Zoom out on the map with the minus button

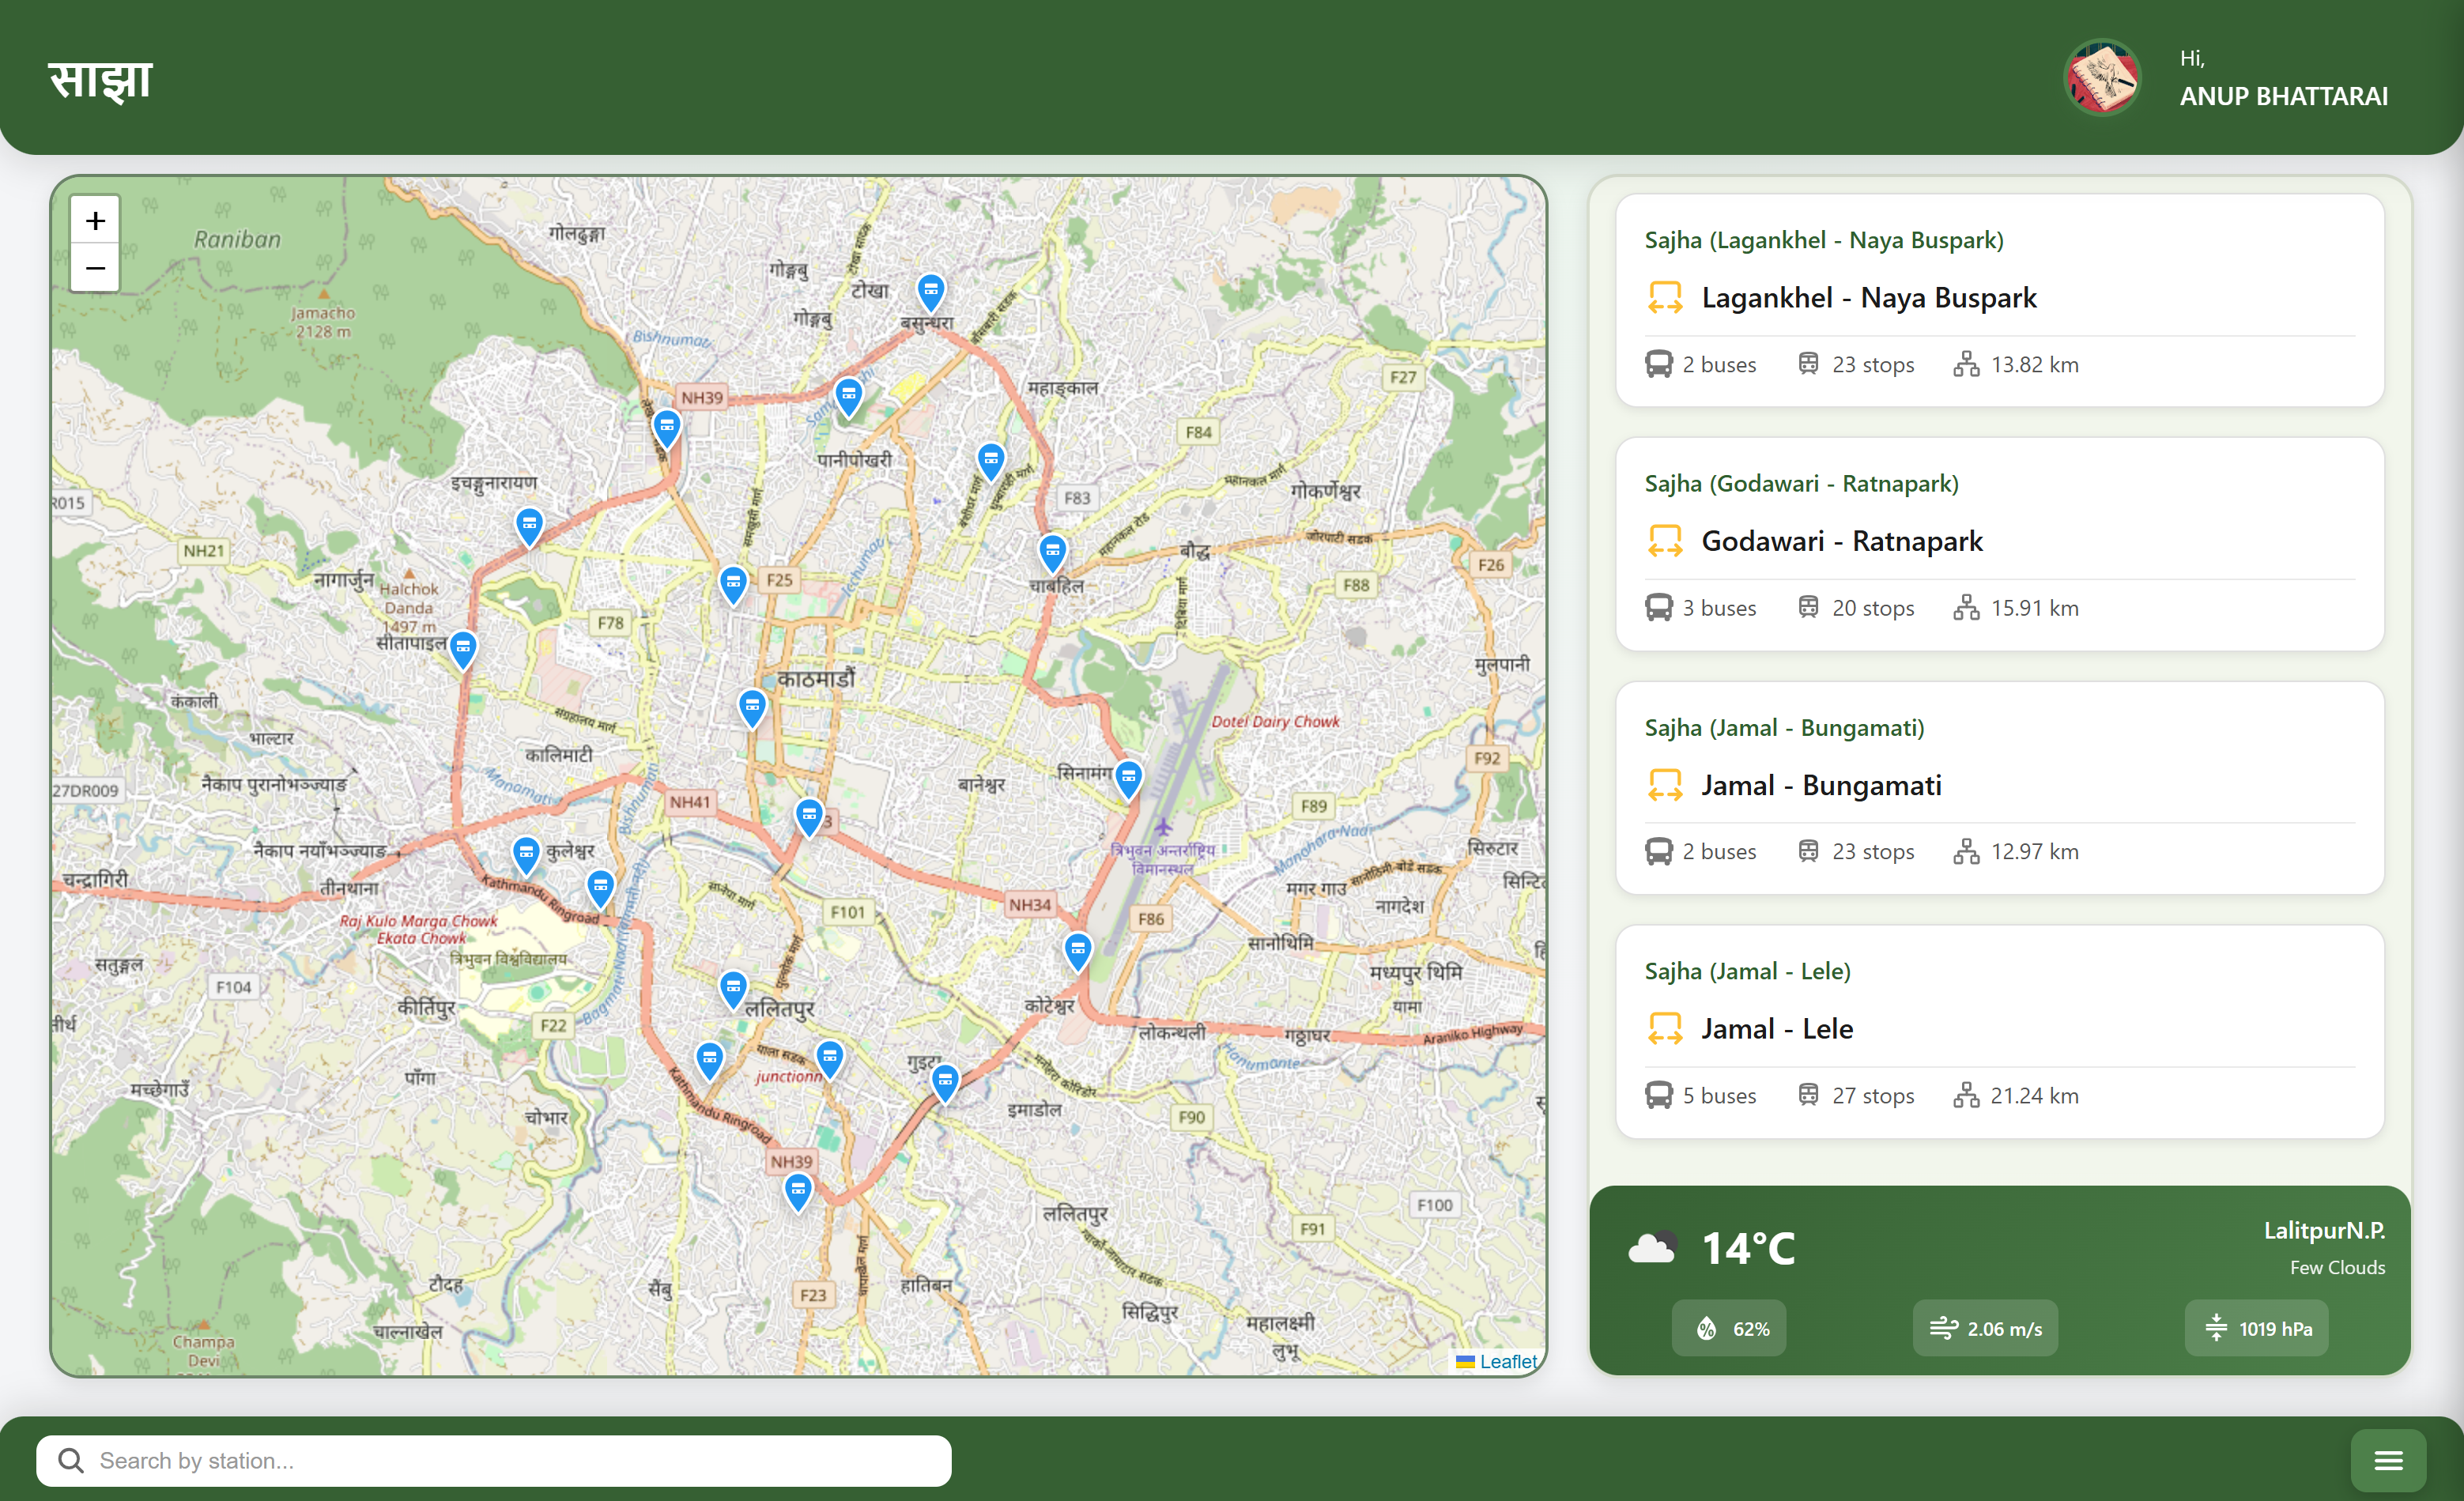(95, 268)
